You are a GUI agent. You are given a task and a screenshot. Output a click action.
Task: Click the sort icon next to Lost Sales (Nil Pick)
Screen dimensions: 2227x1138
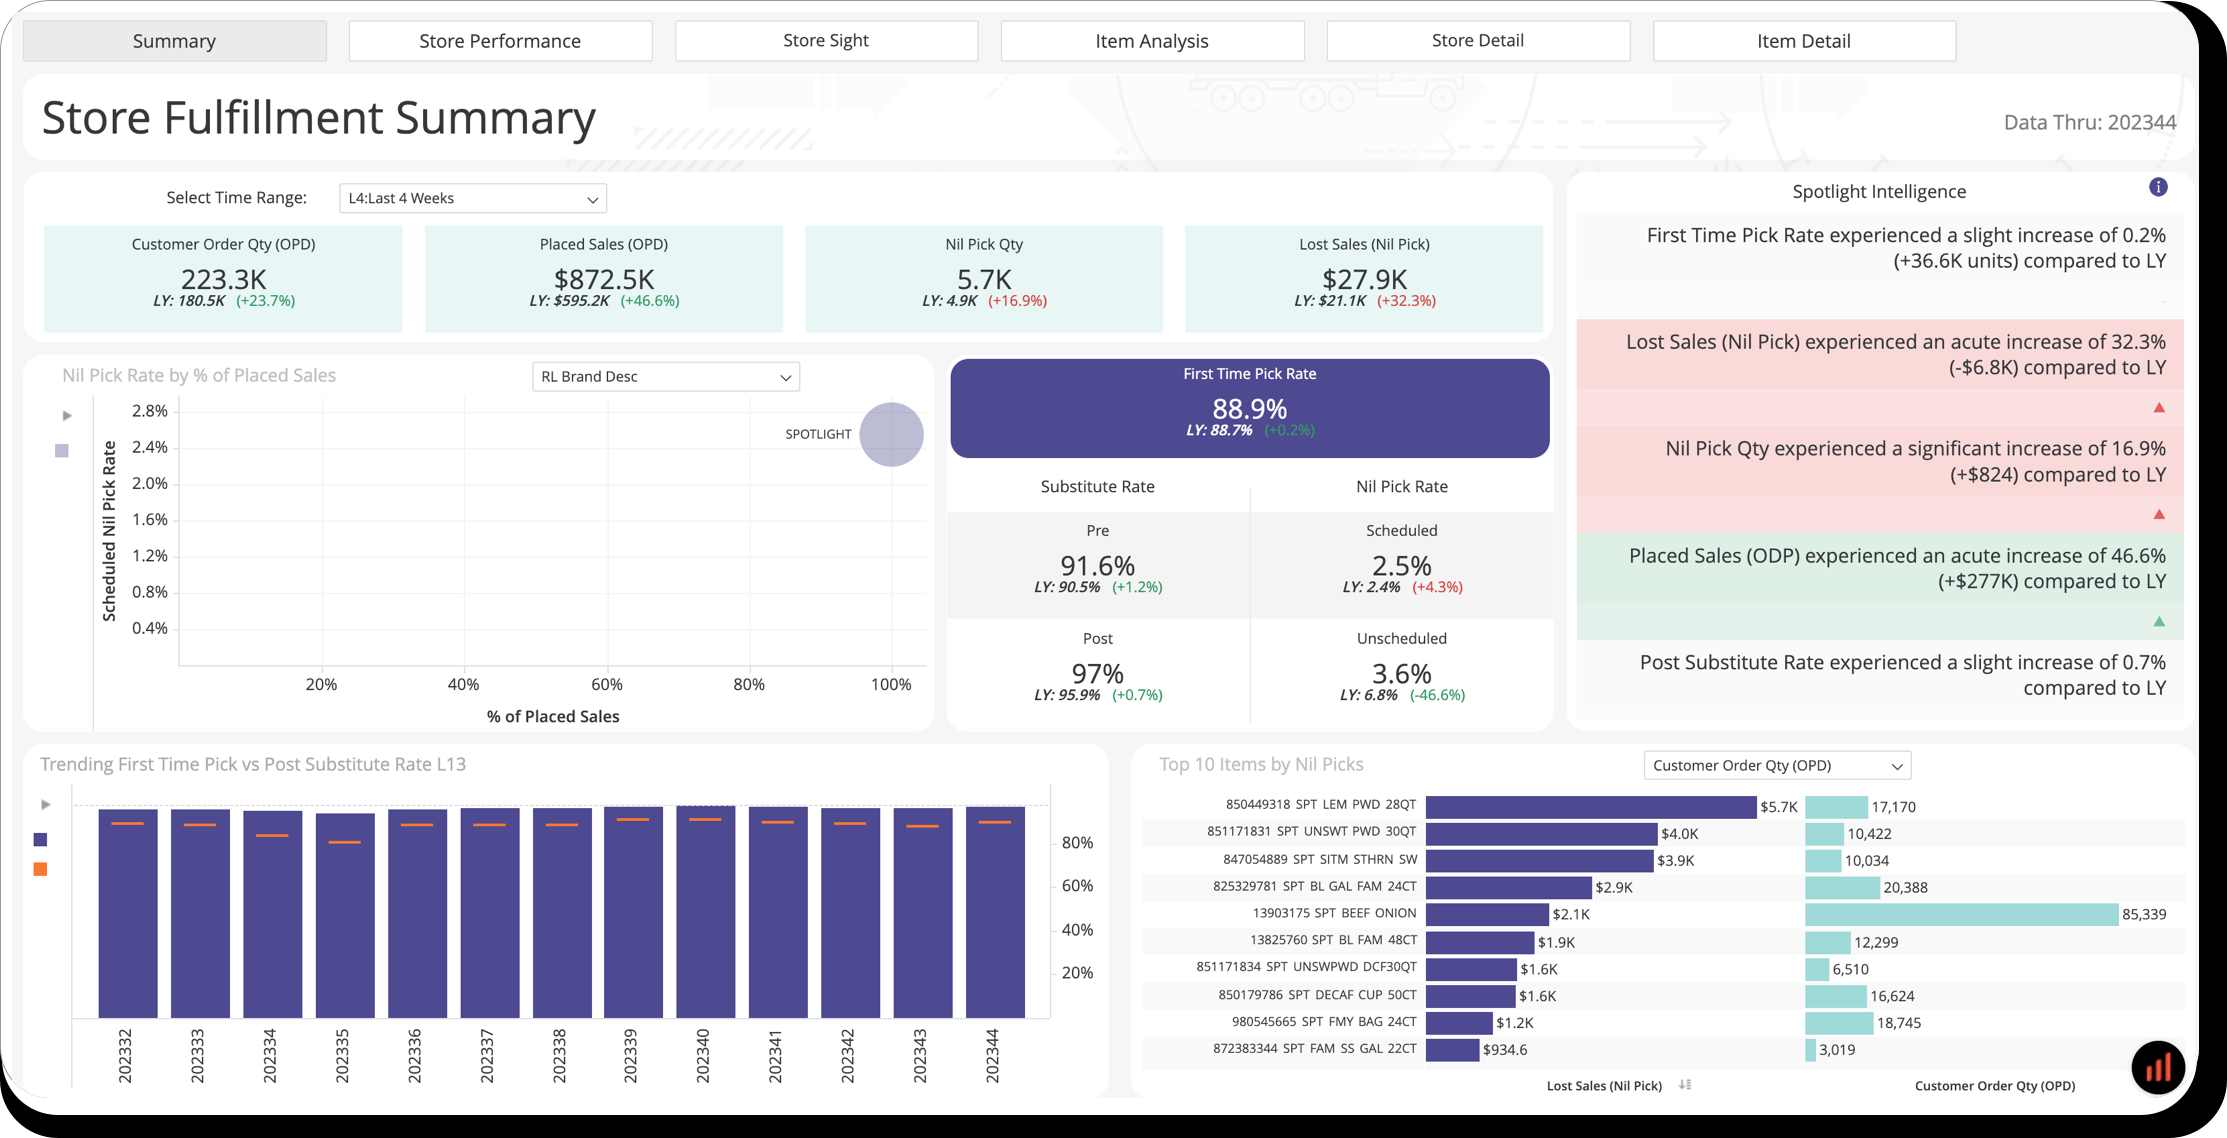(1684, 1085)
